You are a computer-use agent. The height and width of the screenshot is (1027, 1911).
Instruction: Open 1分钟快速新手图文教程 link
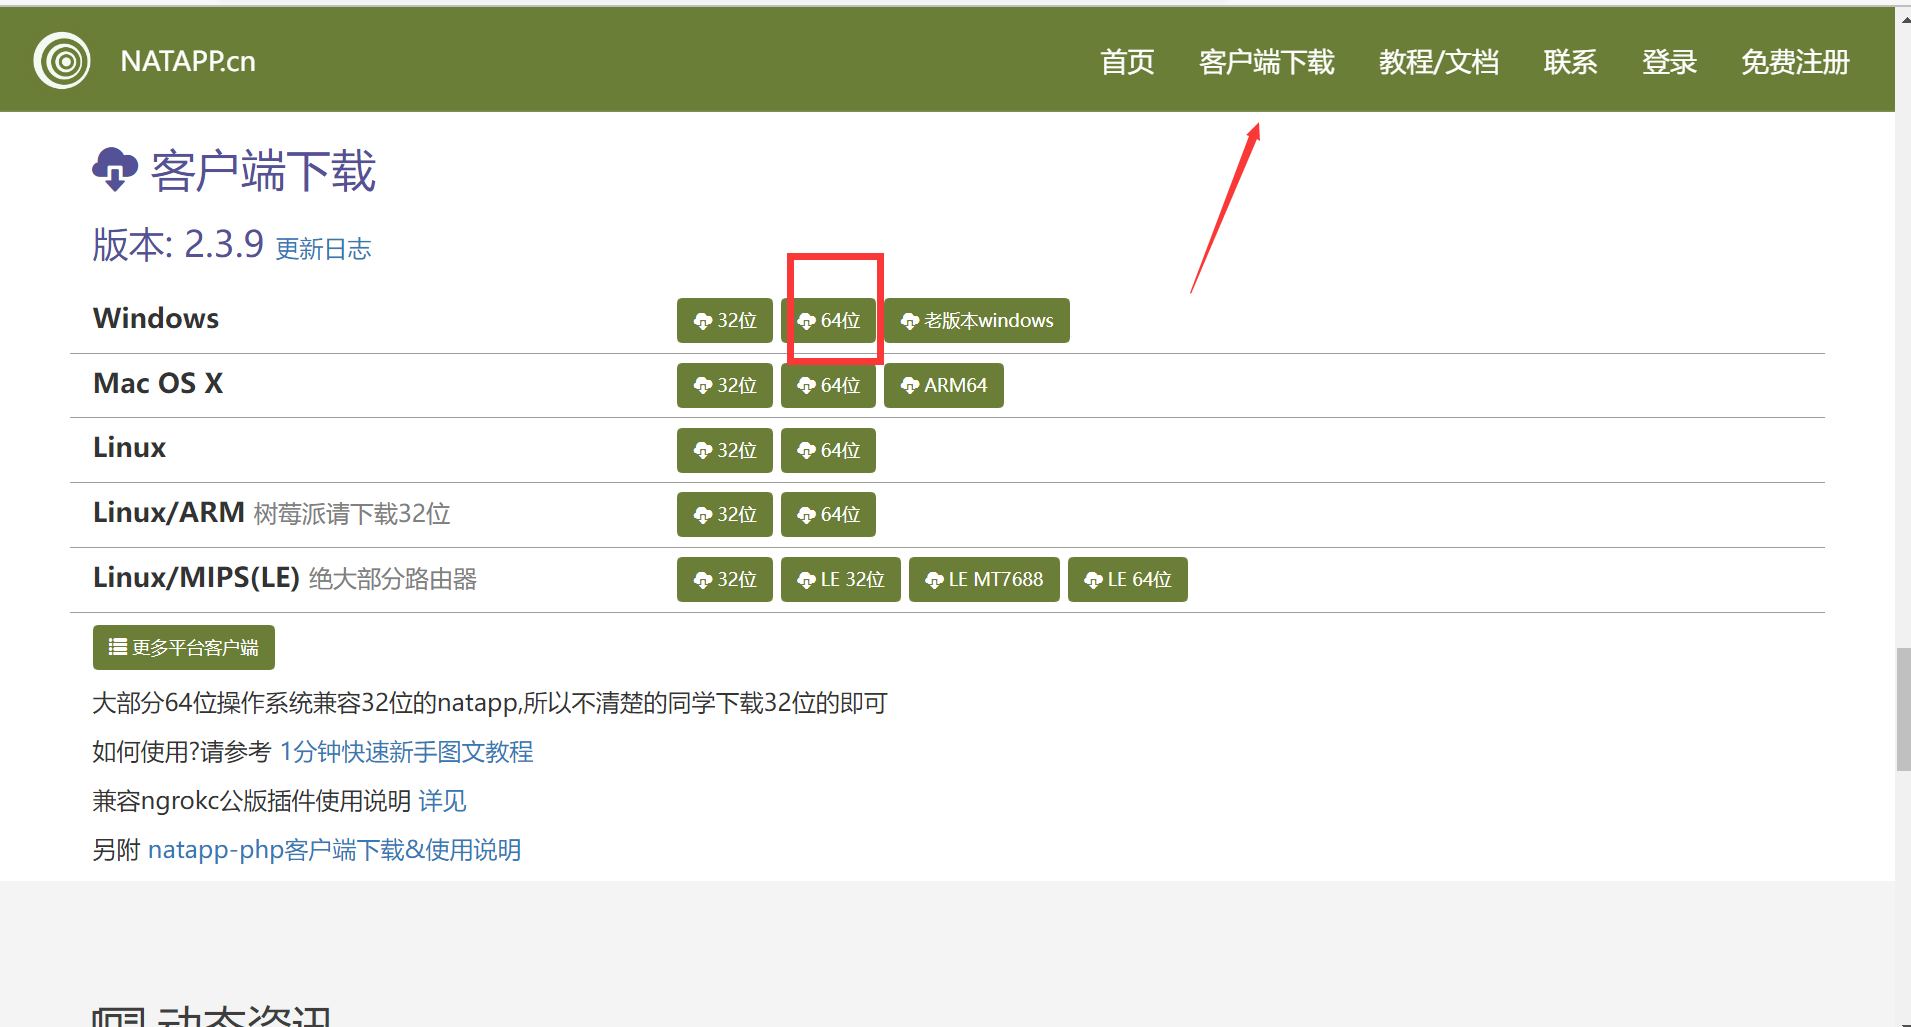pos(406,752)
